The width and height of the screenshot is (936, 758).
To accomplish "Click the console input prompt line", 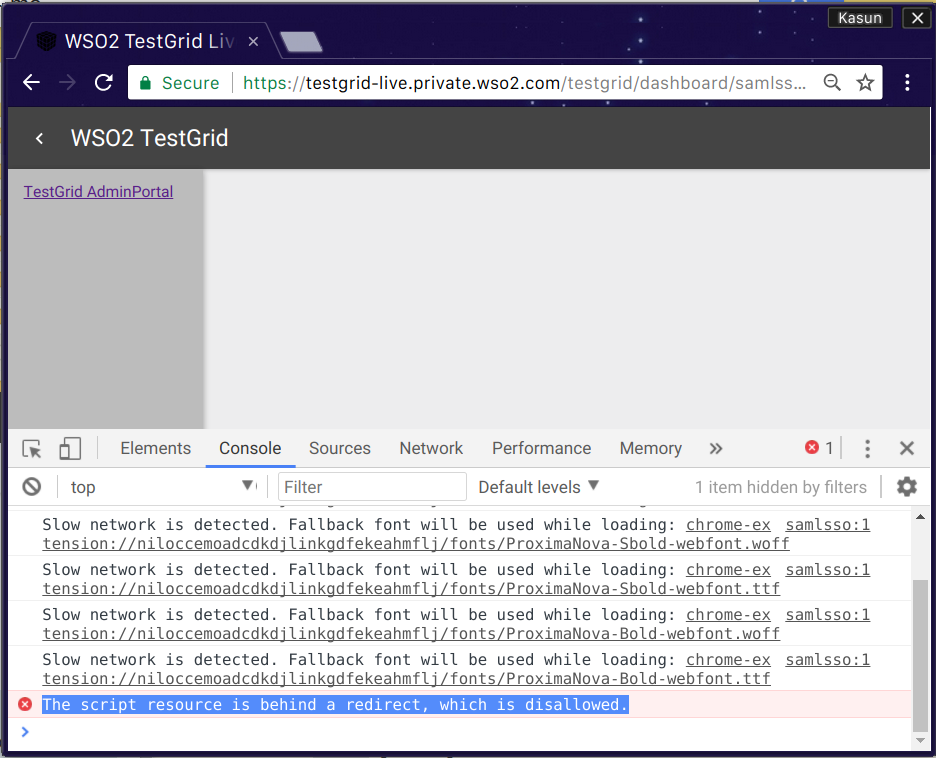I will [460, 732].
